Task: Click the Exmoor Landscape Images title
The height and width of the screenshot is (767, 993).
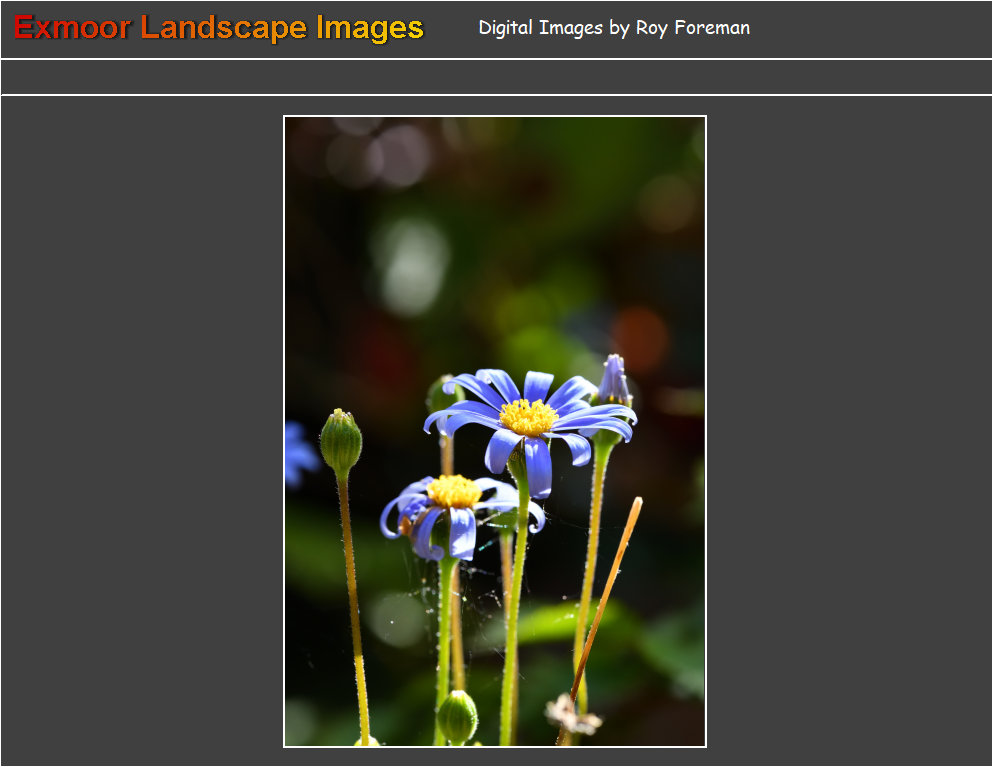Action: click(219, 28)
